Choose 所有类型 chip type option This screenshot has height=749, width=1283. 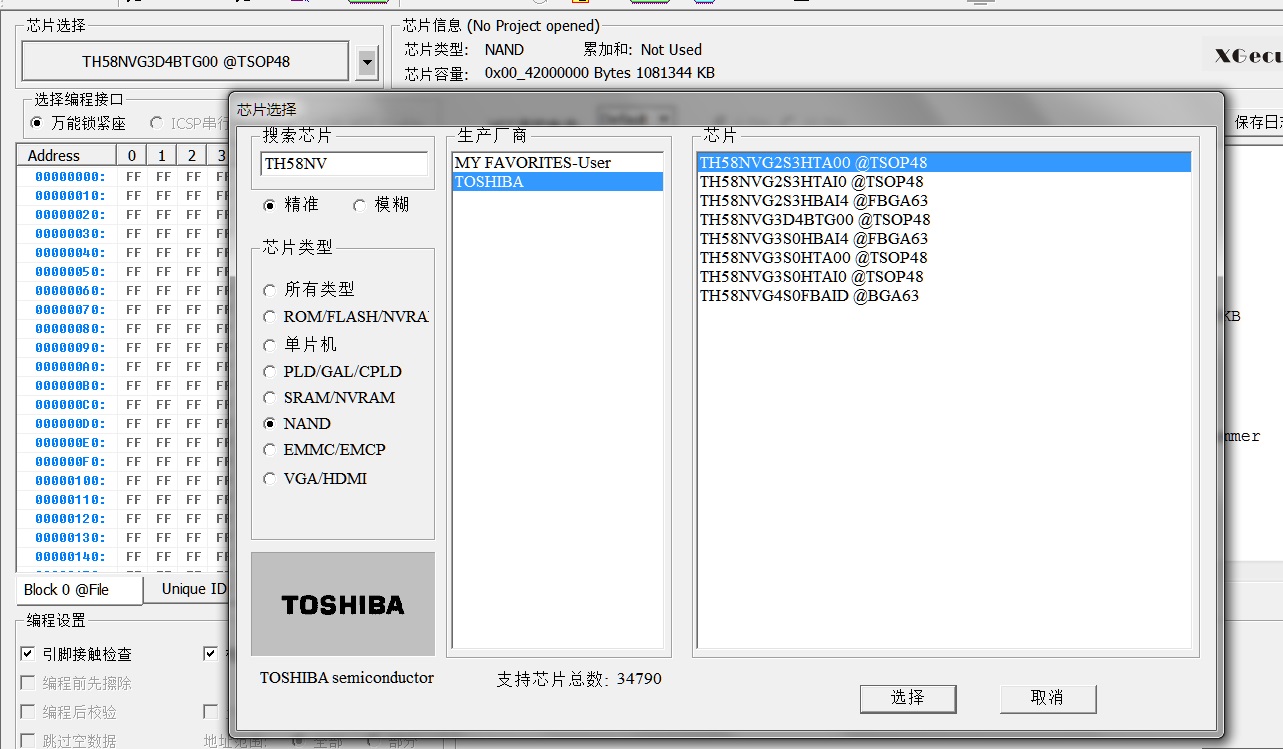coord(269,290)
